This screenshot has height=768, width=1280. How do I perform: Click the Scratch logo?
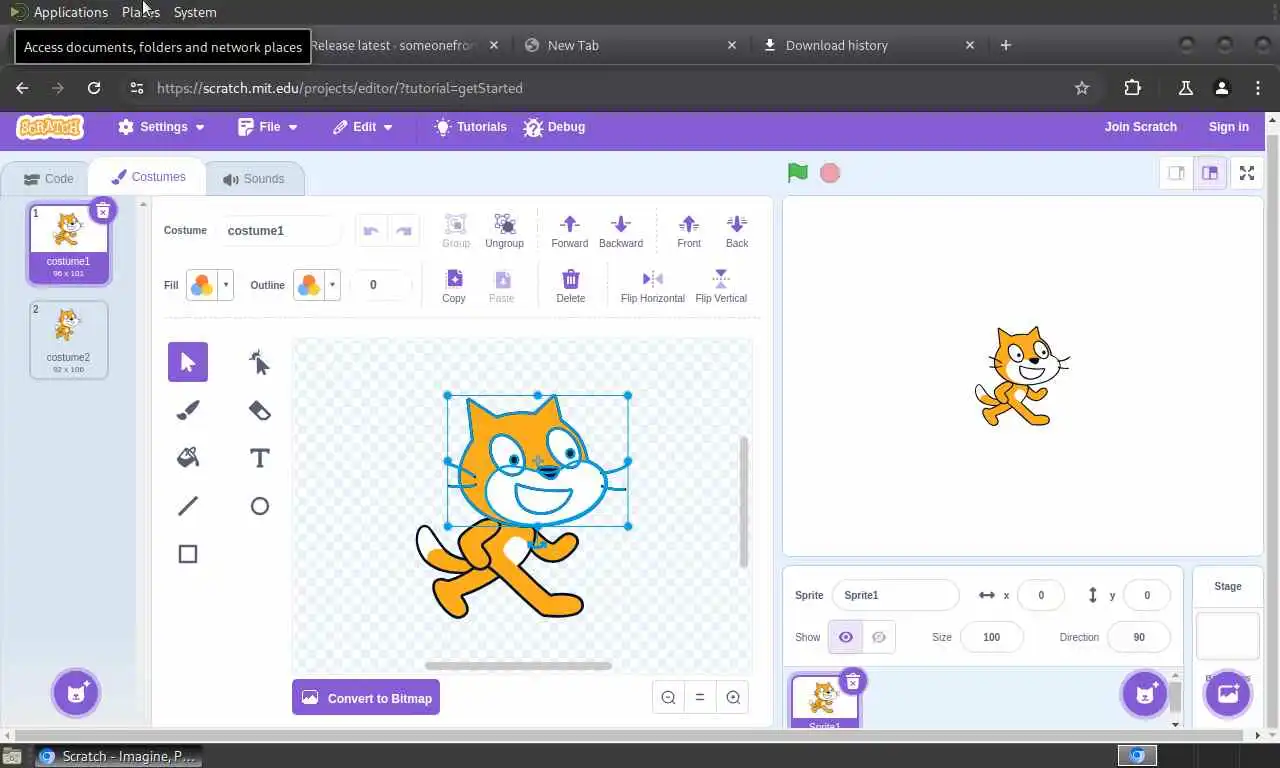50,127
